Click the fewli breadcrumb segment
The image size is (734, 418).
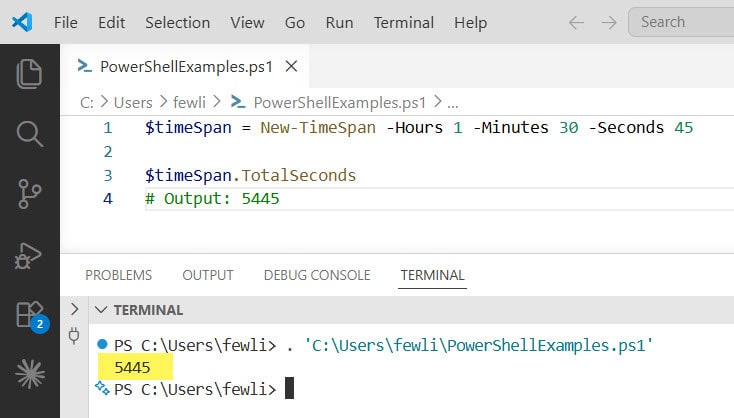point(189,103)
